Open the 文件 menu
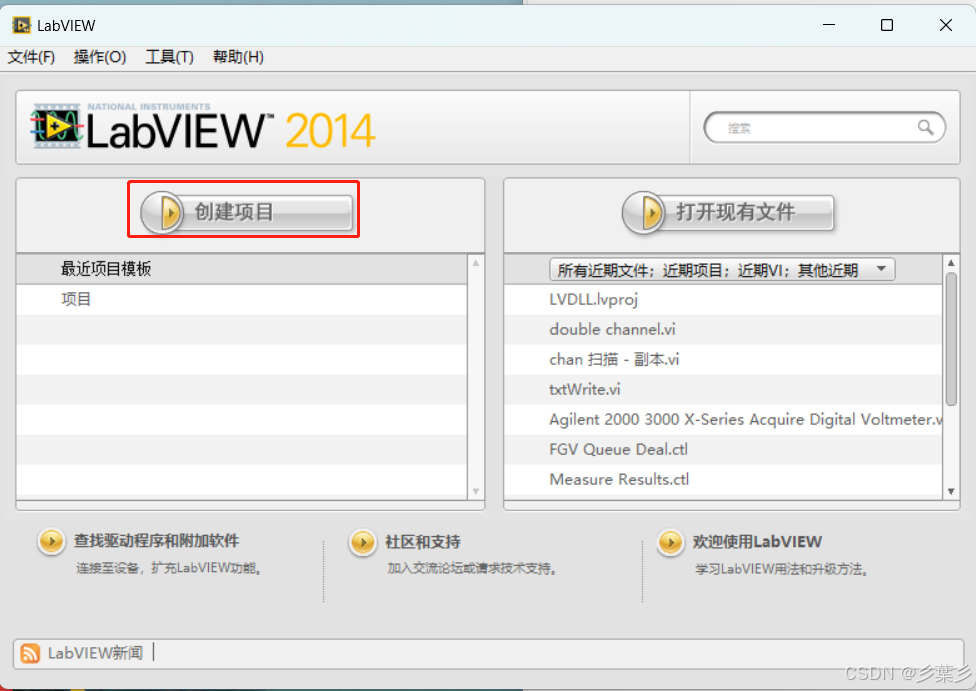This screenshot has width=976, height=691. click(30, 57)
